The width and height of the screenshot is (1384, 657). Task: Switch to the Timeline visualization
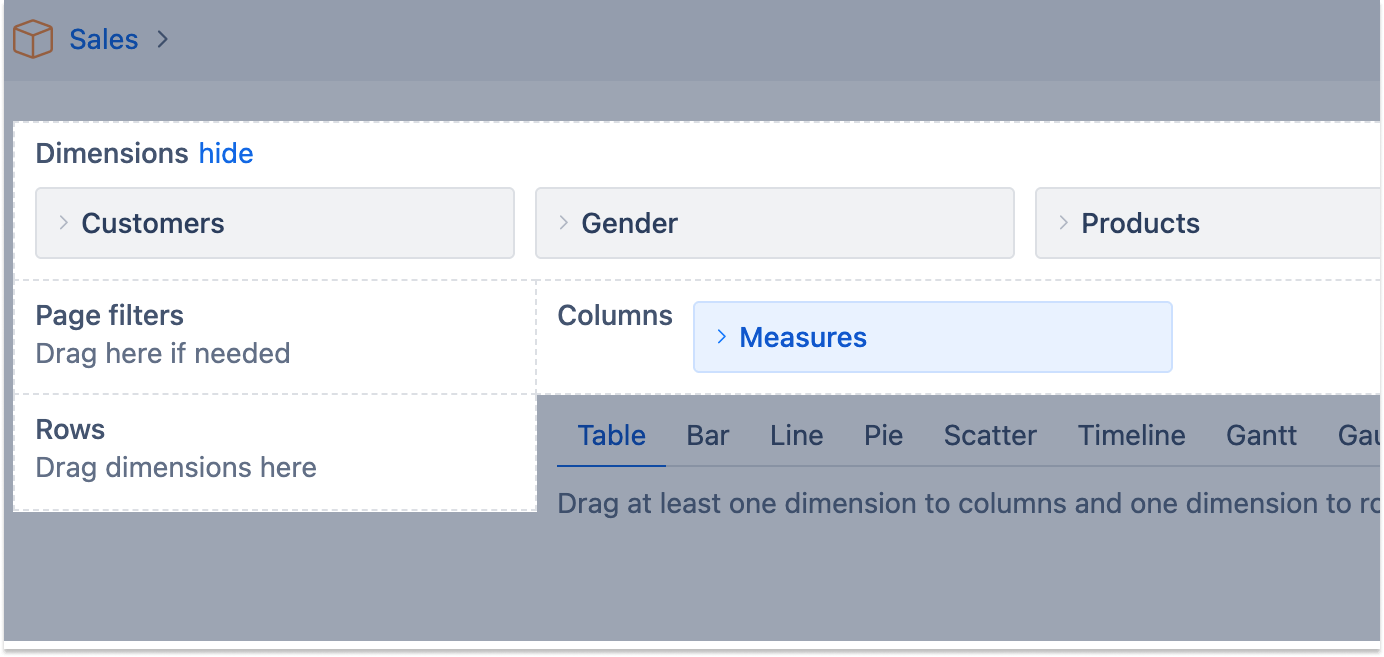pos(1131,435)
